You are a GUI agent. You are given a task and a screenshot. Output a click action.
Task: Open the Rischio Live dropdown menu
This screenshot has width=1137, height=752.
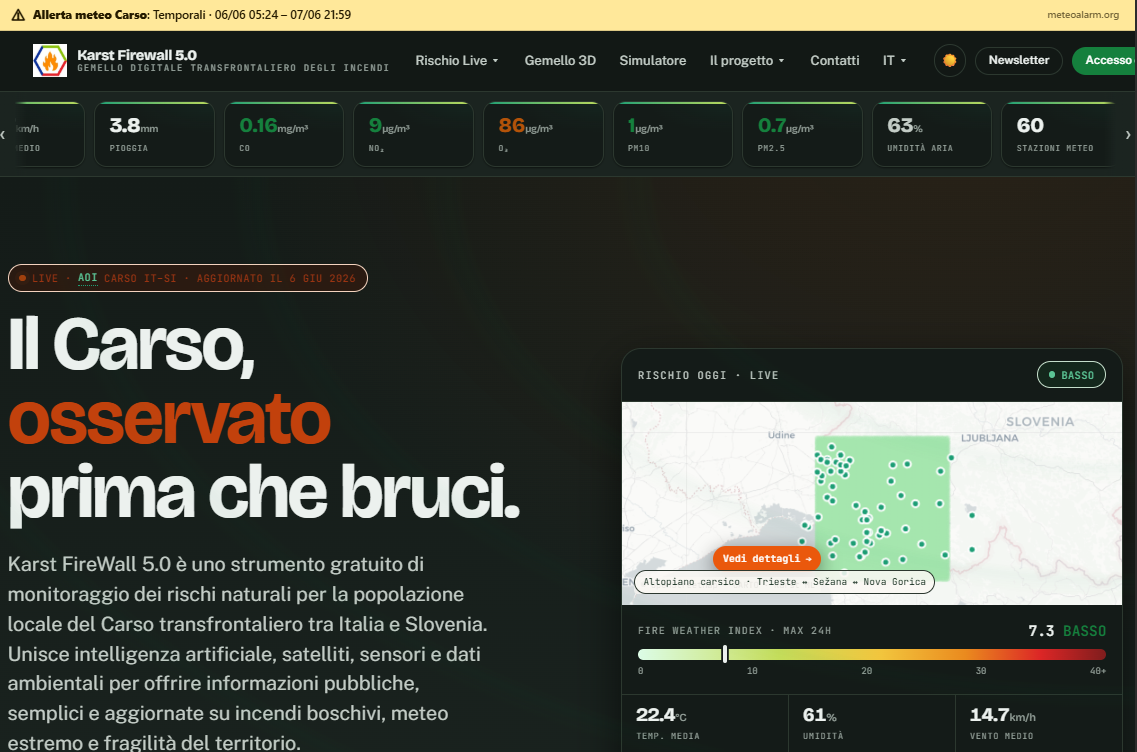pos(457,61)
